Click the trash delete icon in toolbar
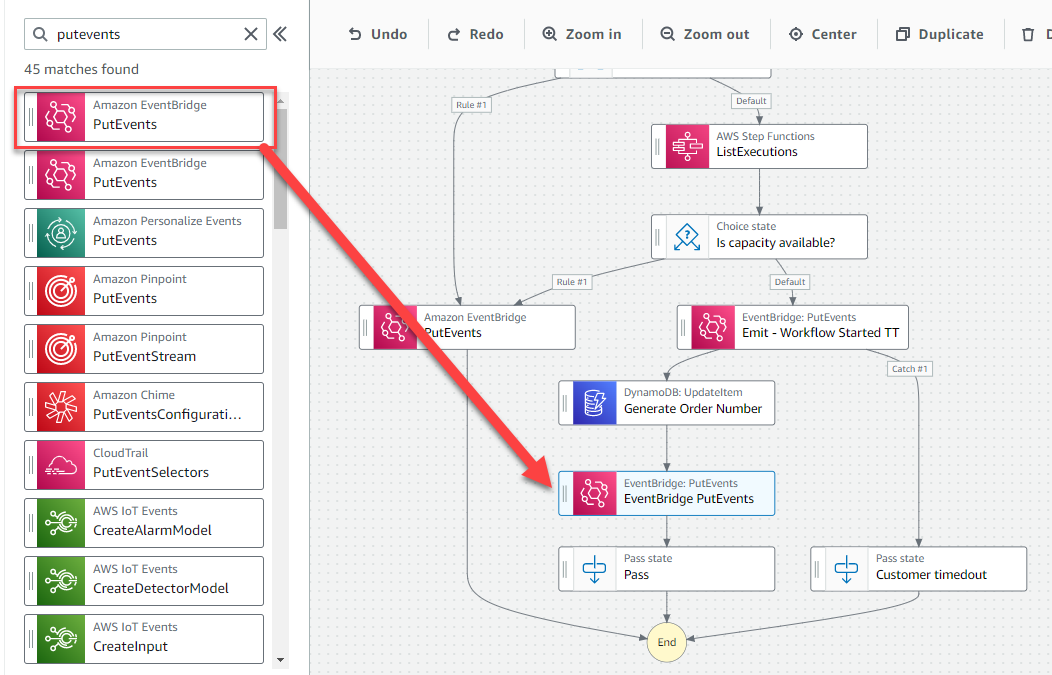Screen dimensions: 1052x675 [x=1028, y=34]
